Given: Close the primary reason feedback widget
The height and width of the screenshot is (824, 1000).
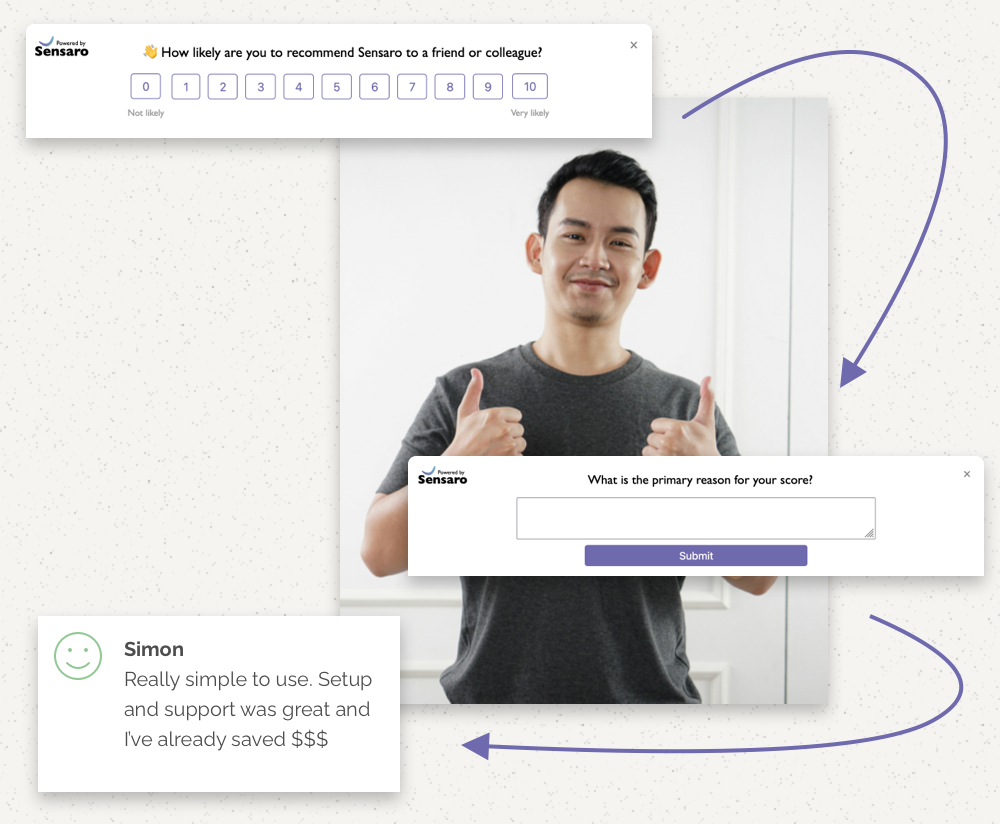Looking at the screenshot, I should point(967,474).
